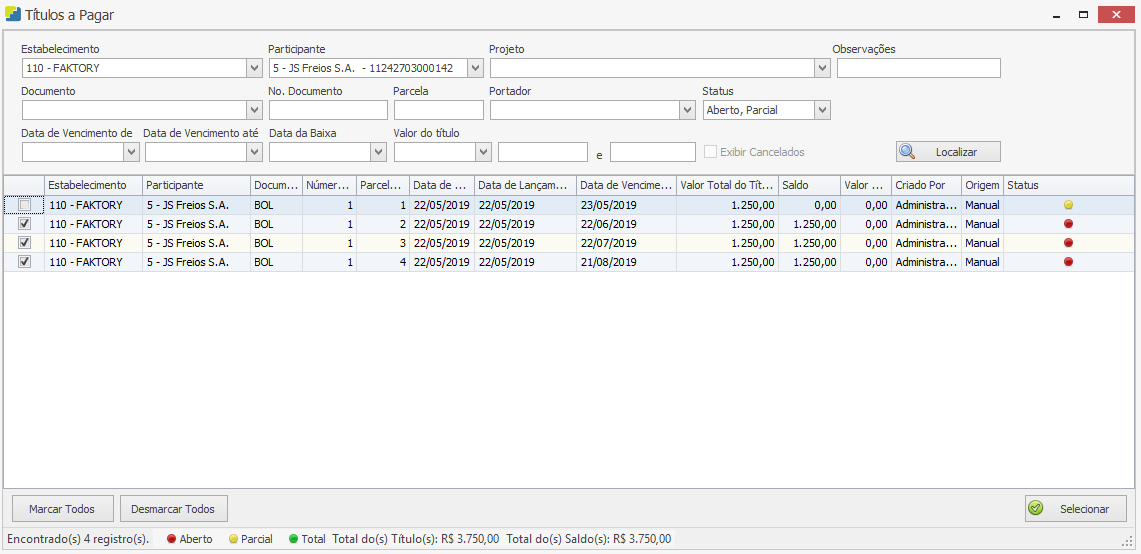The image size is (1141, 554).
Task: Click the green Total legend dot
Action: click(293, 539)
